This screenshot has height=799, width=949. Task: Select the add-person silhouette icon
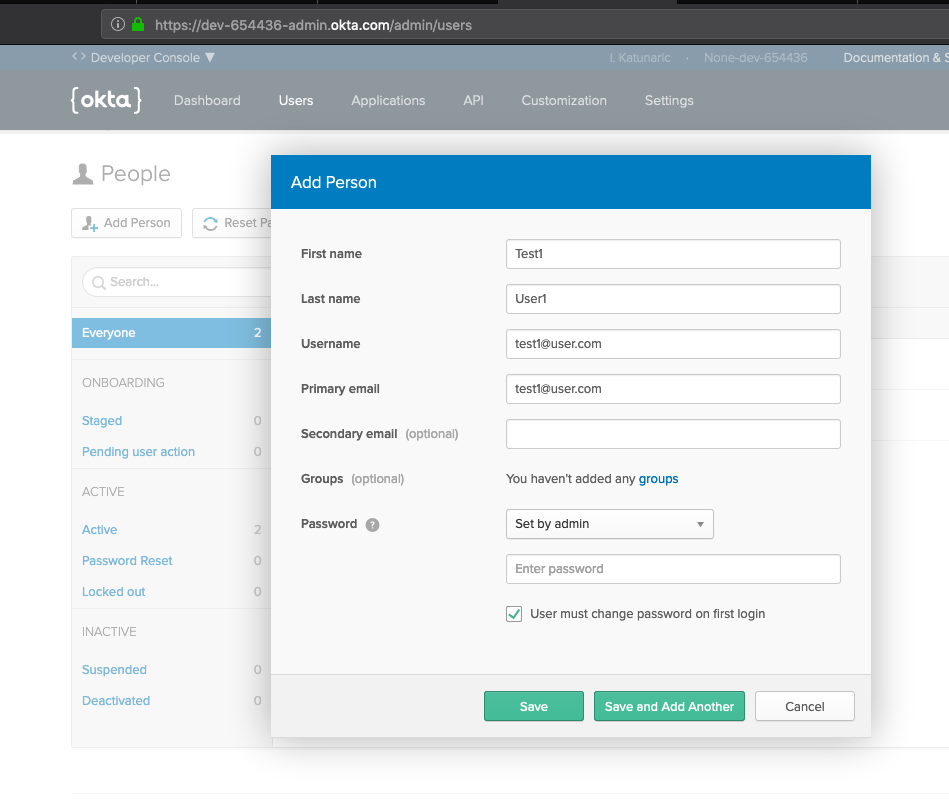click(89, 222)
